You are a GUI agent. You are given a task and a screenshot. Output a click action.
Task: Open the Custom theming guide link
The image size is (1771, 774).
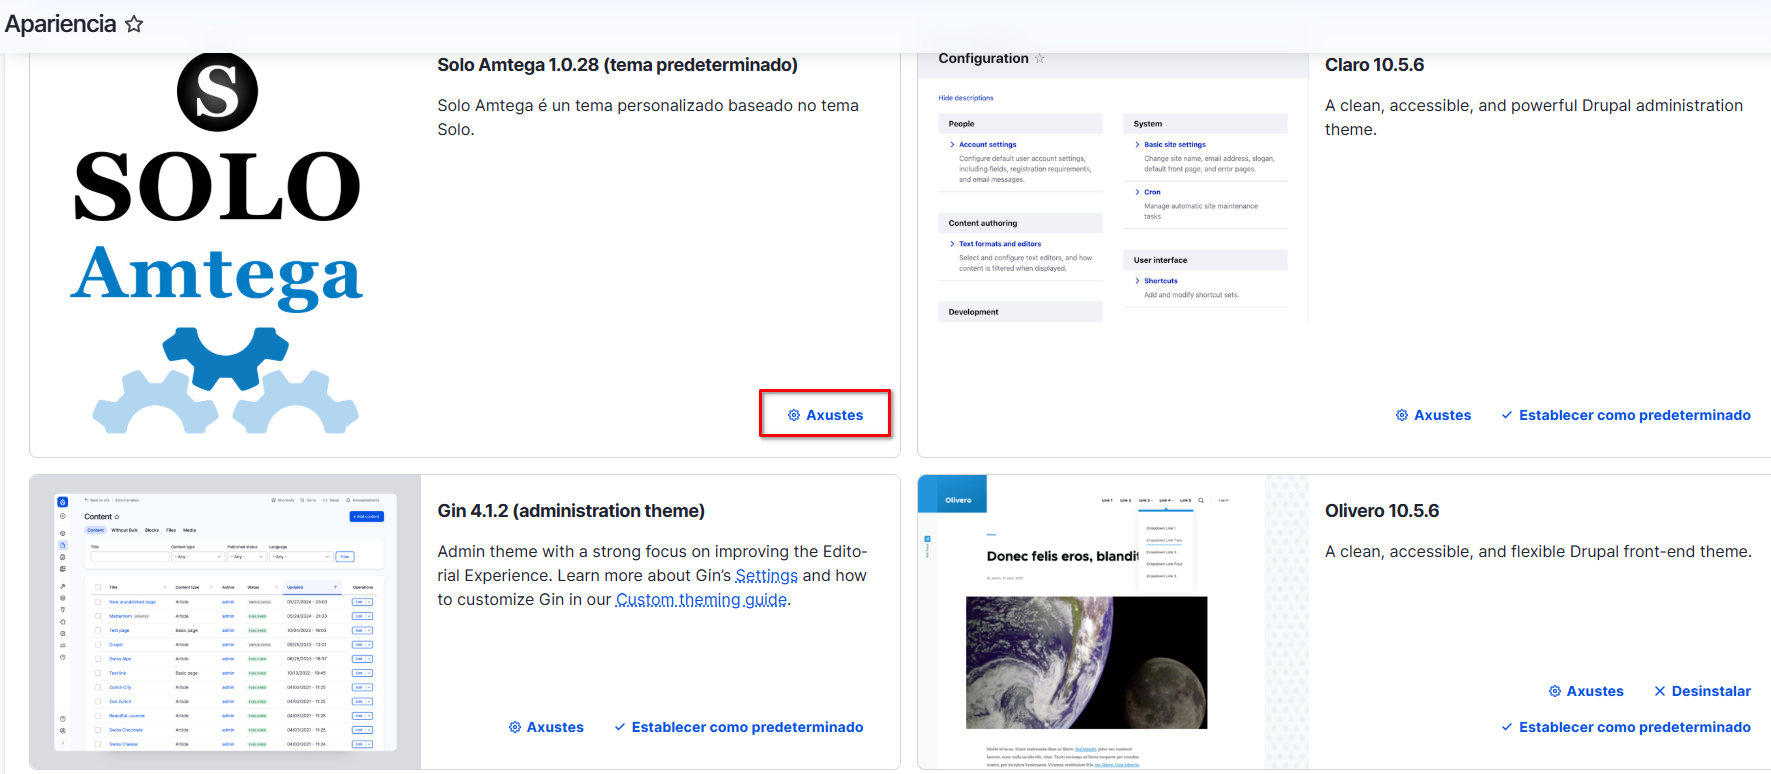tap(701, 600)
